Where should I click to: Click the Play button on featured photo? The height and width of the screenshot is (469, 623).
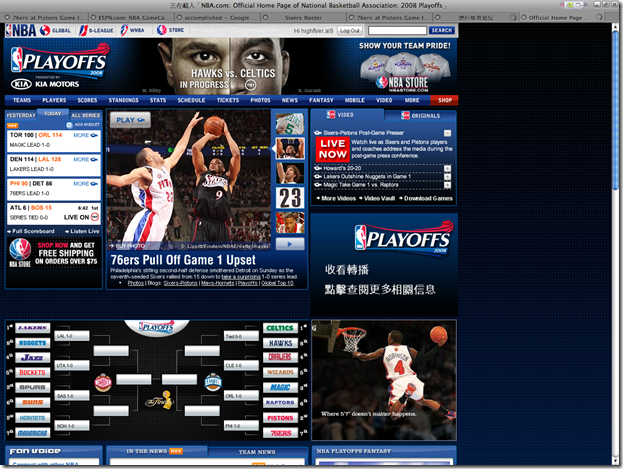(130, 120)
